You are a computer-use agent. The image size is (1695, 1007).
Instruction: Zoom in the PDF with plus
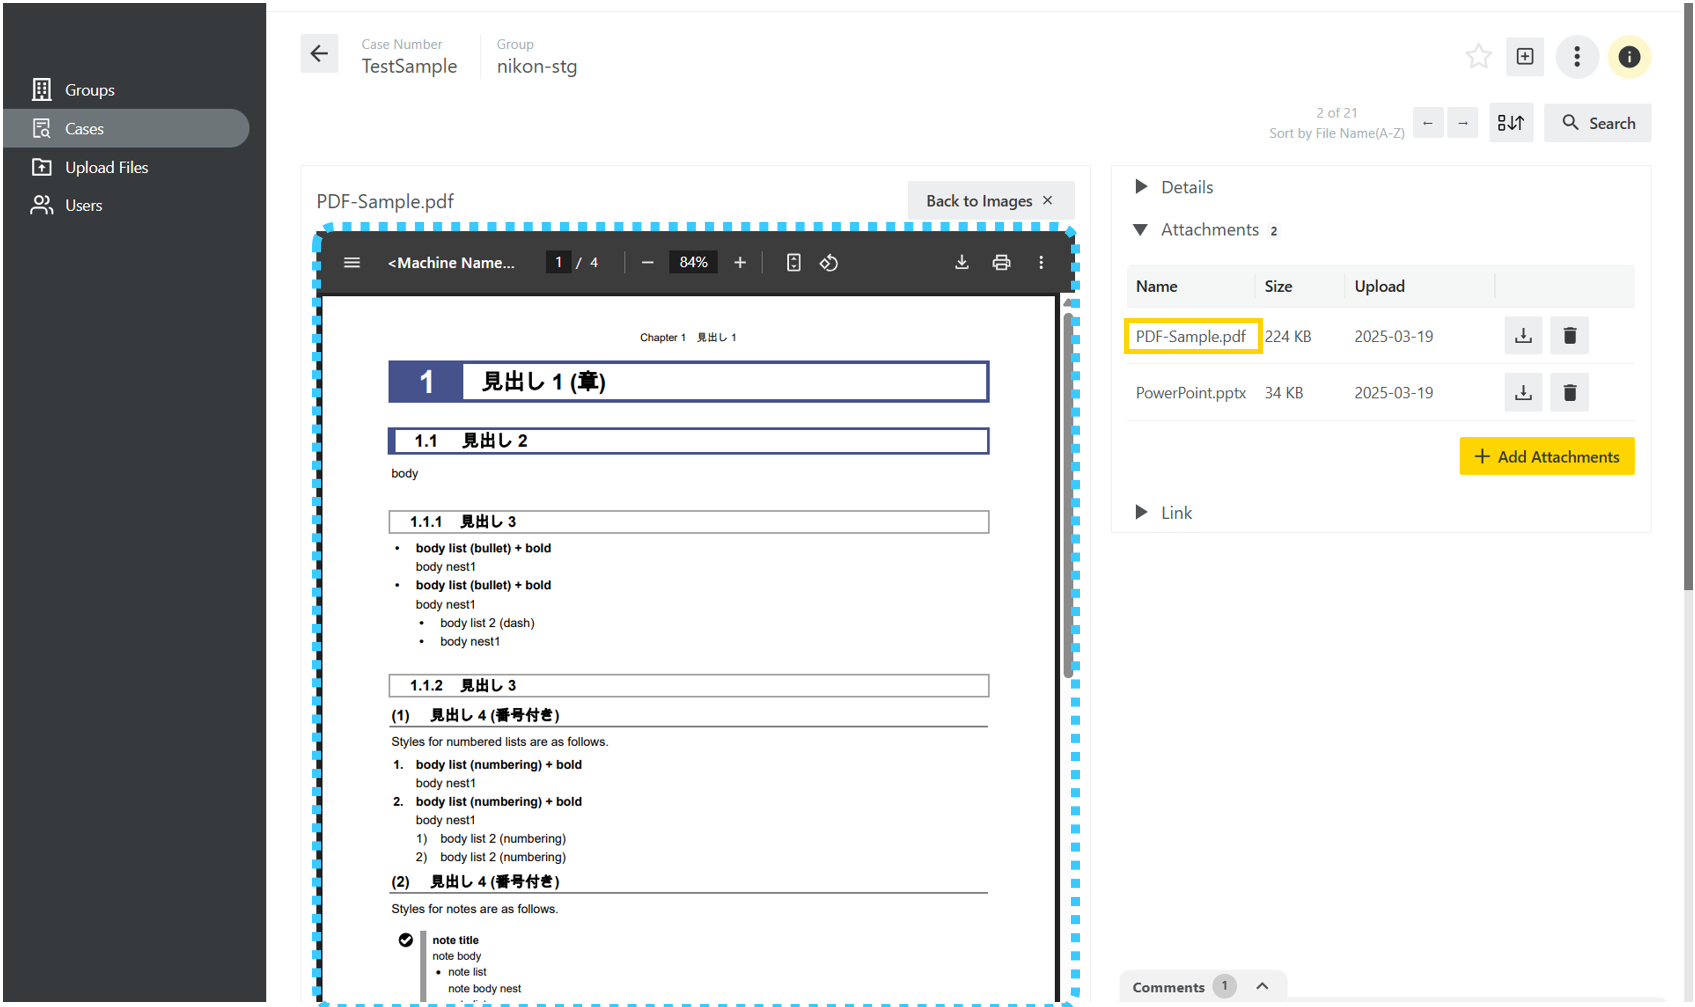coord(740,262)
